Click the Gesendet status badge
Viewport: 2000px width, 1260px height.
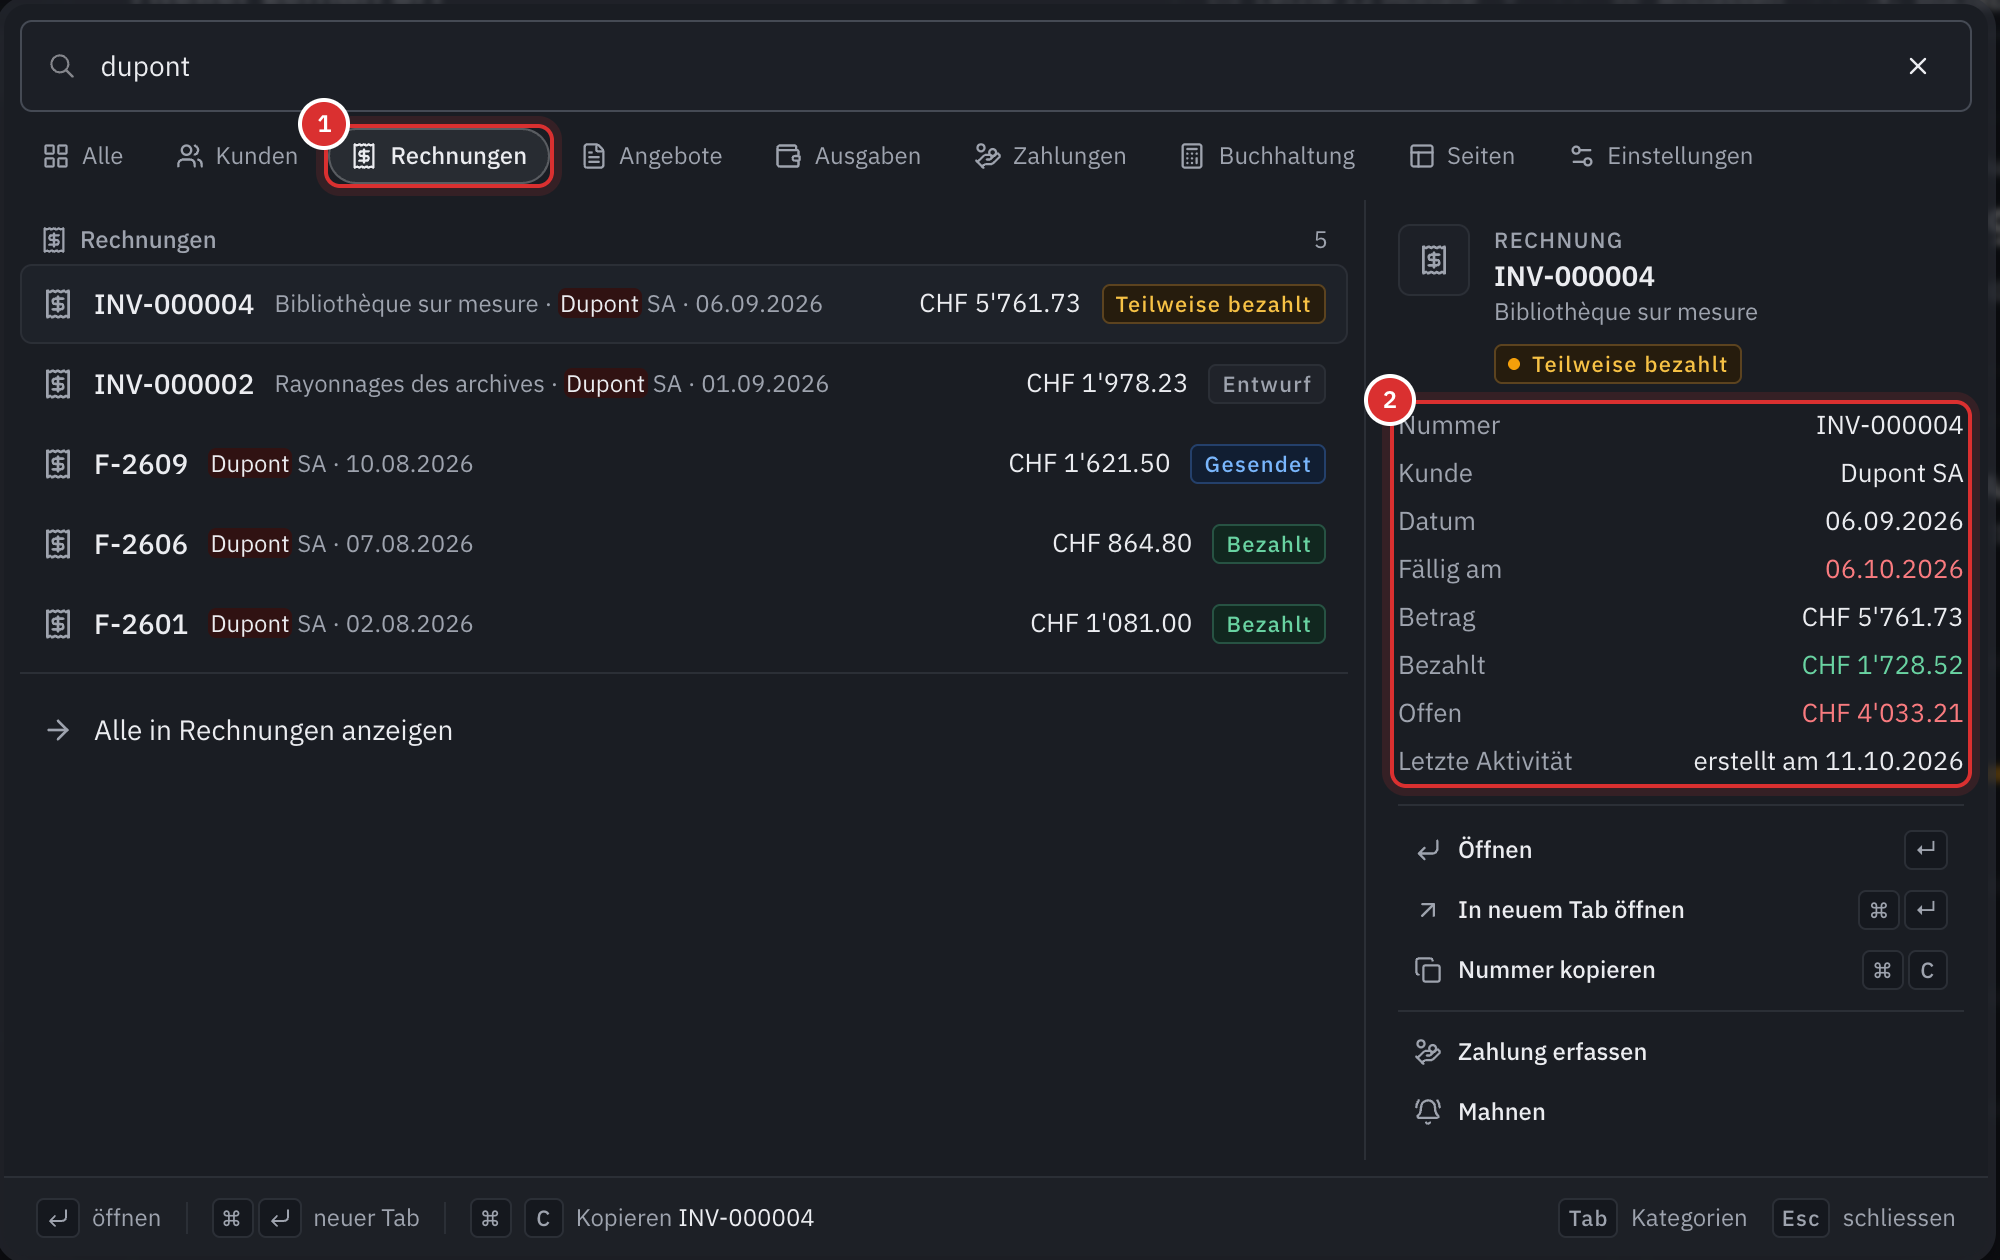tap(1257, 464)
